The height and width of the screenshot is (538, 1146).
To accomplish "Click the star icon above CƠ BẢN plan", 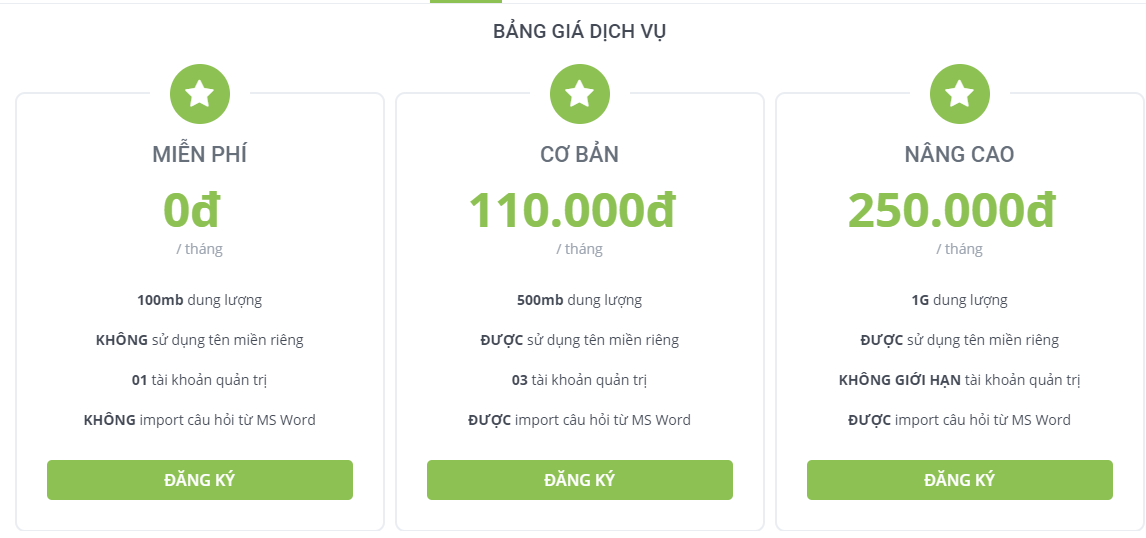I will (x=580, y=94).
